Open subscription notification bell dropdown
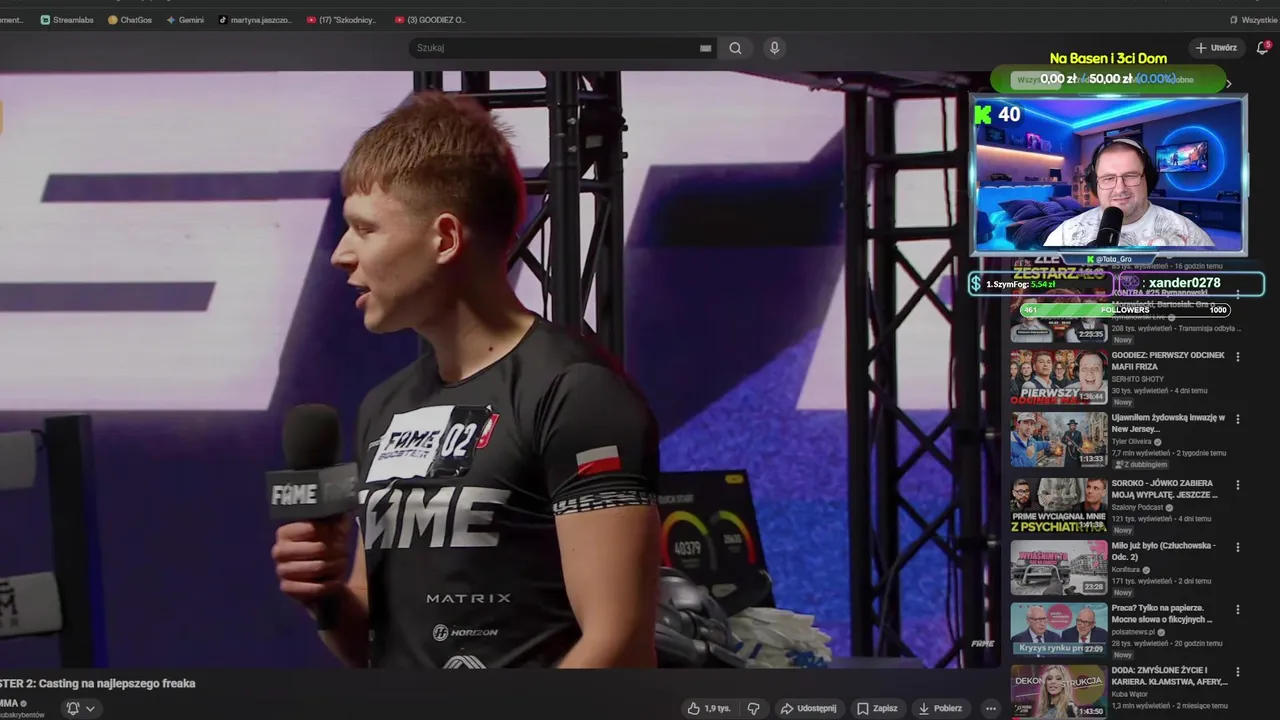 coord(81,708)
